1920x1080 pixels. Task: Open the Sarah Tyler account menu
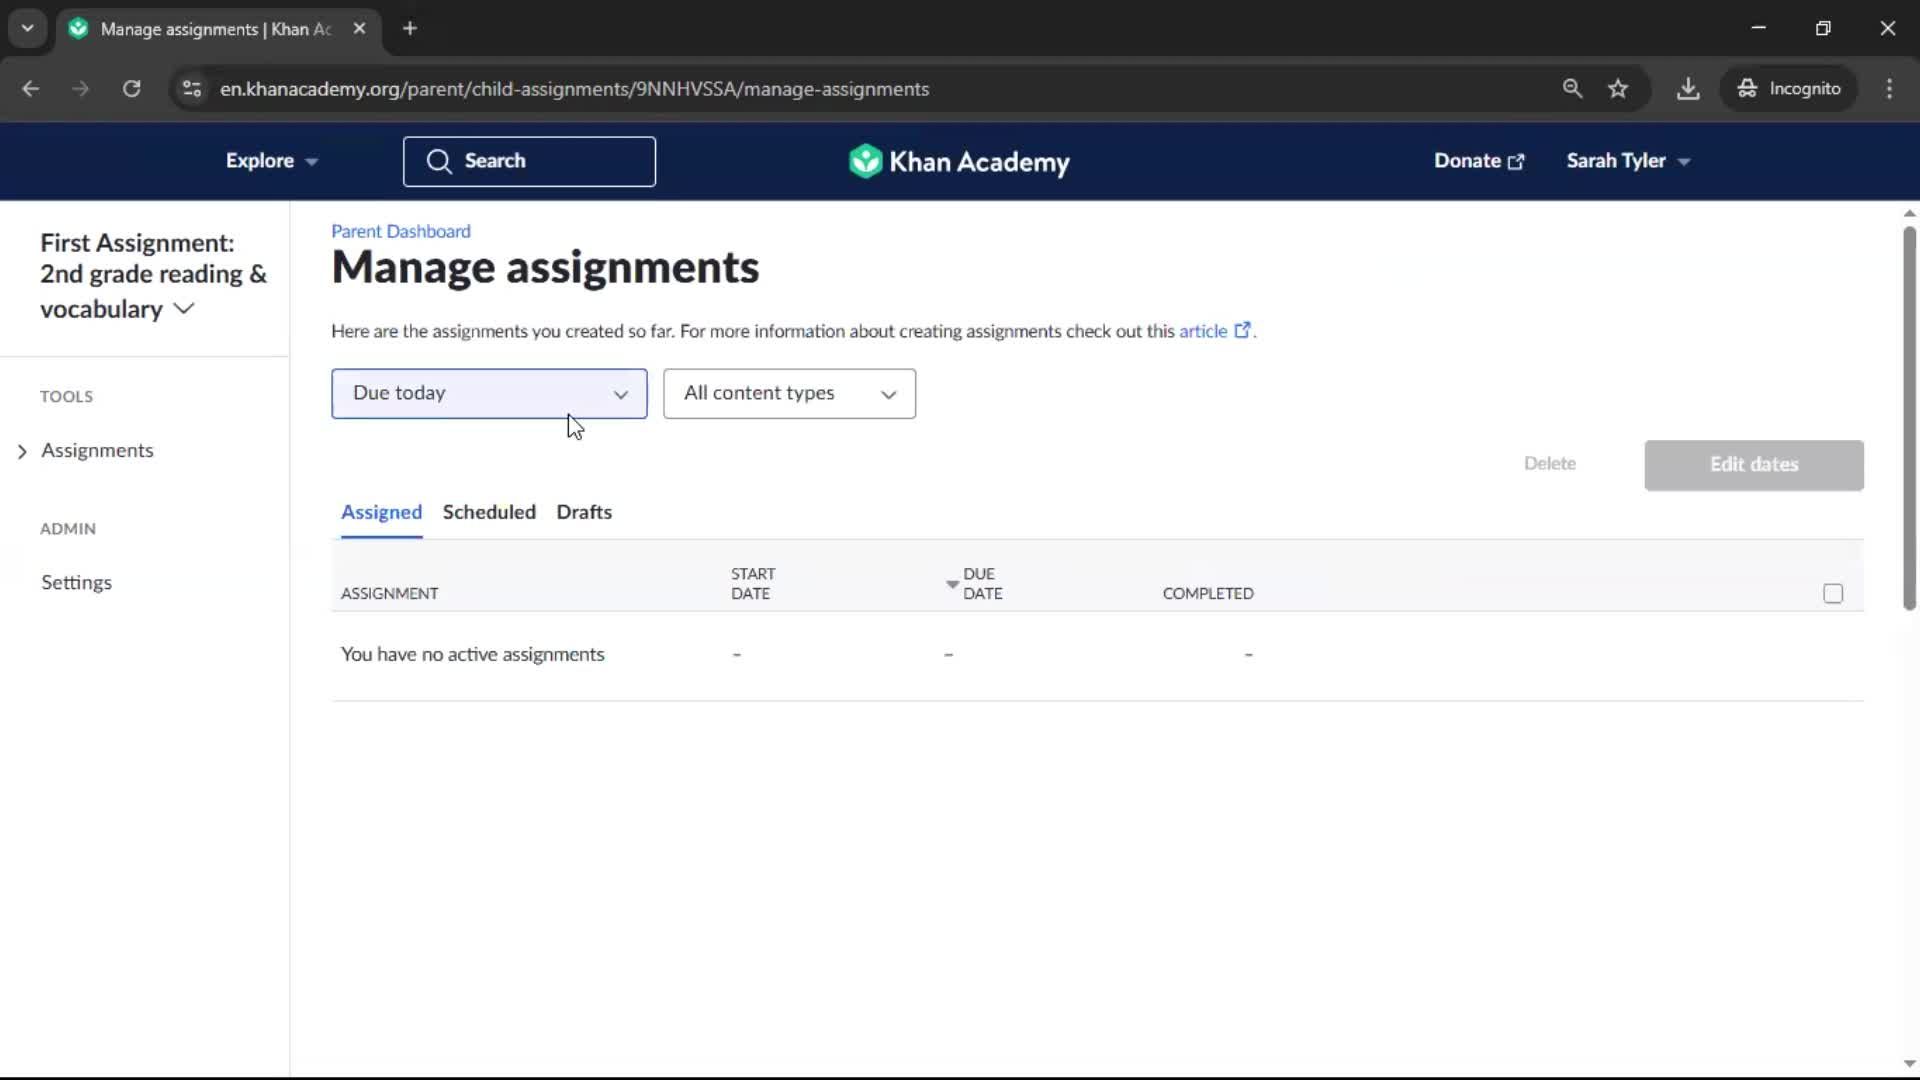click(x=1628, y=161)
